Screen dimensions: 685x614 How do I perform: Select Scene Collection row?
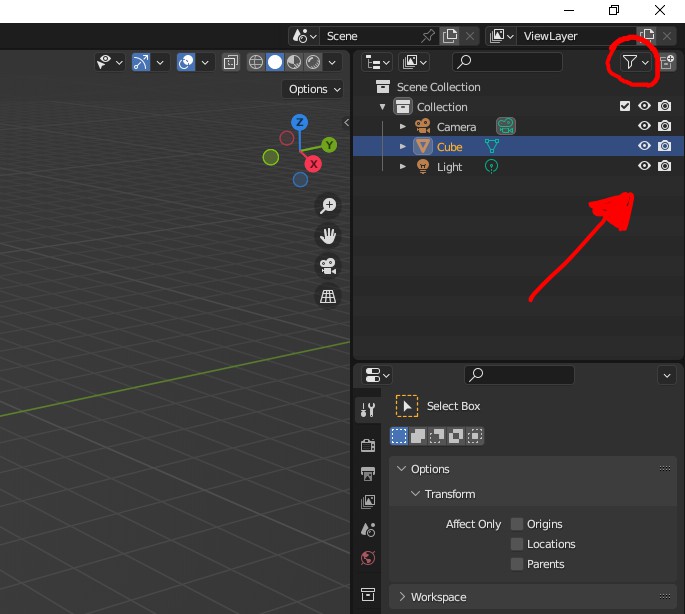pyautogui.click(x=518, y=87)
